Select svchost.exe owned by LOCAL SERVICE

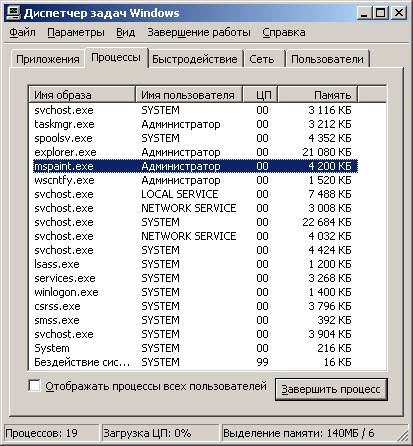click(196, 194)
